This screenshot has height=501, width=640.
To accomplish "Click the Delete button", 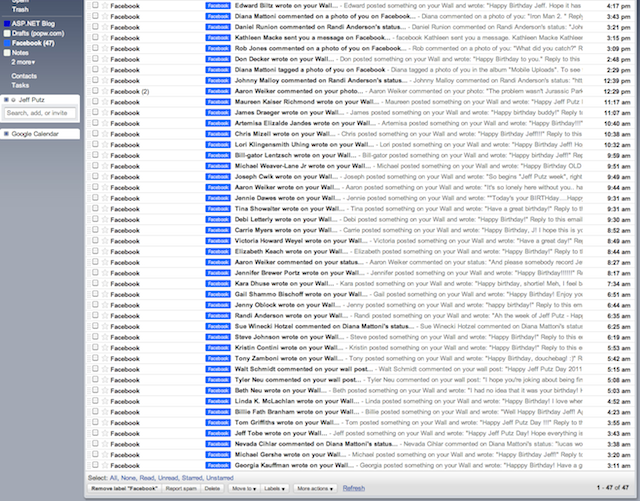I will click(x=212, y=488).
